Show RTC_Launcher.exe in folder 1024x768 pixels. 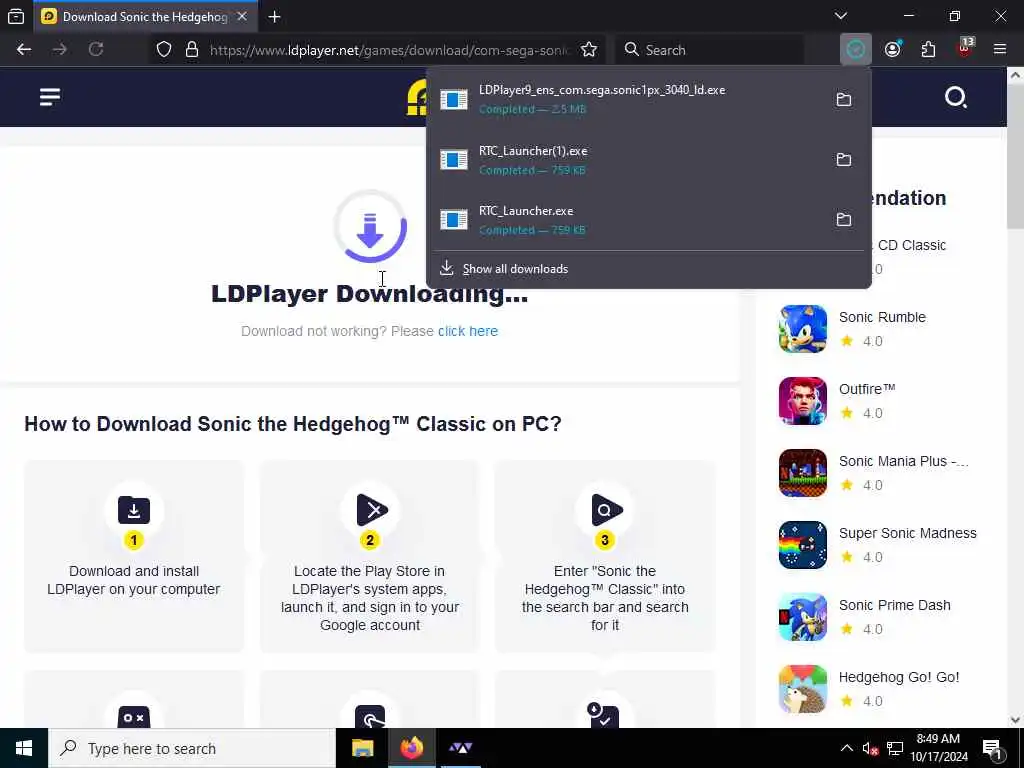(844, 219)
